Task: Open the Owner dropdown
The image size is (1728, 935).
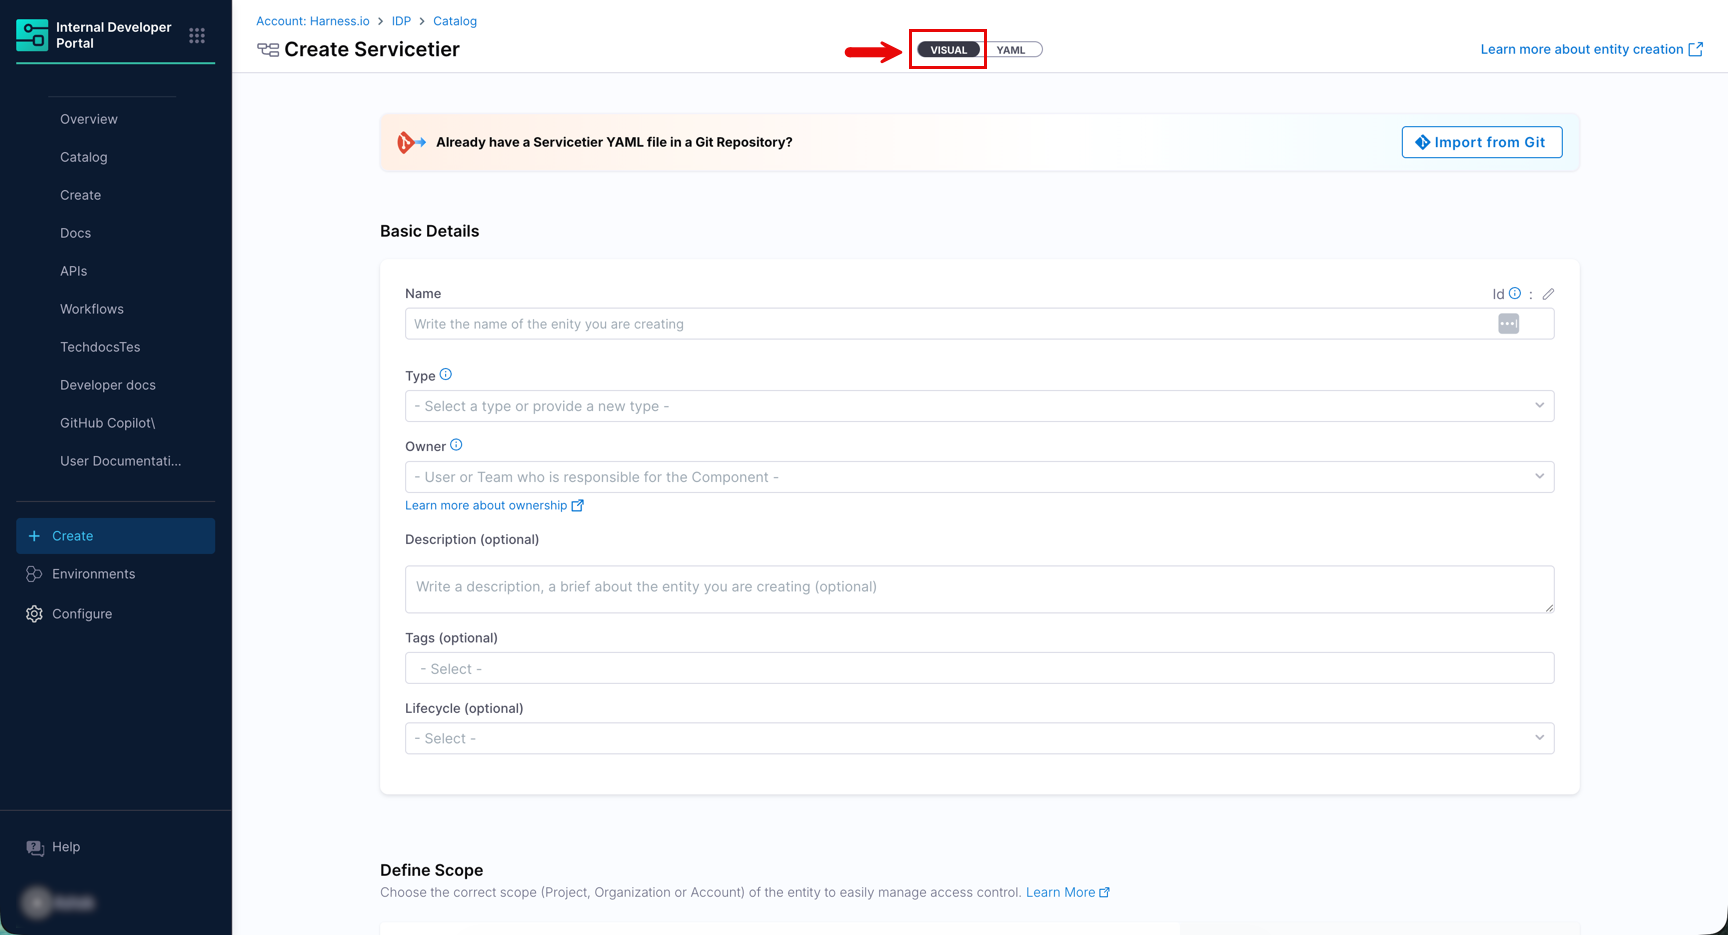Action: (979, 477)
